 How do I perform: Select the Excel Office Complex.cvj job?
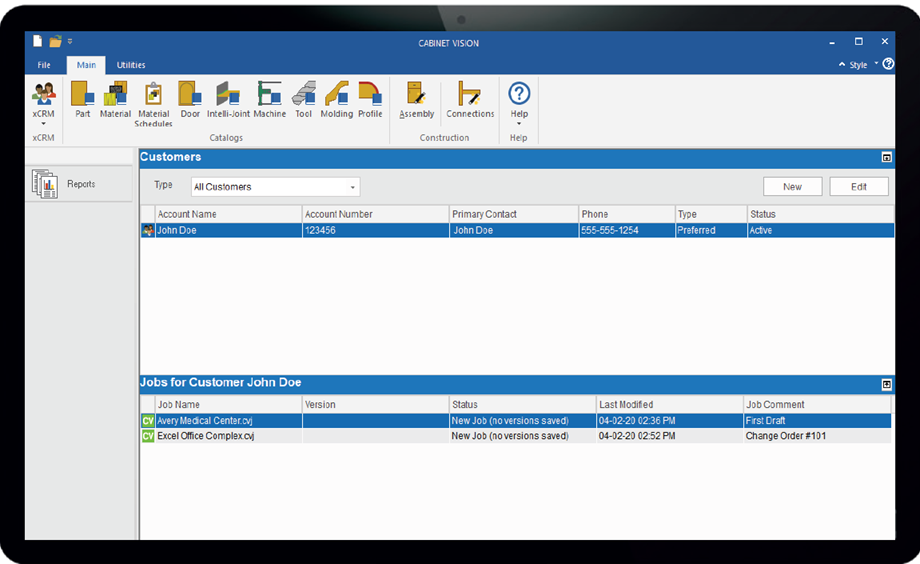[x=205, y=437]
